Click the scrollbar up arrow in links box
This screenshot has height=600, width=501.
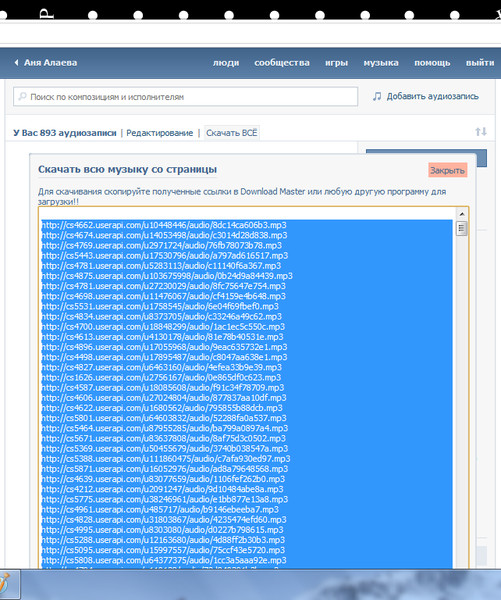[462, 214]
